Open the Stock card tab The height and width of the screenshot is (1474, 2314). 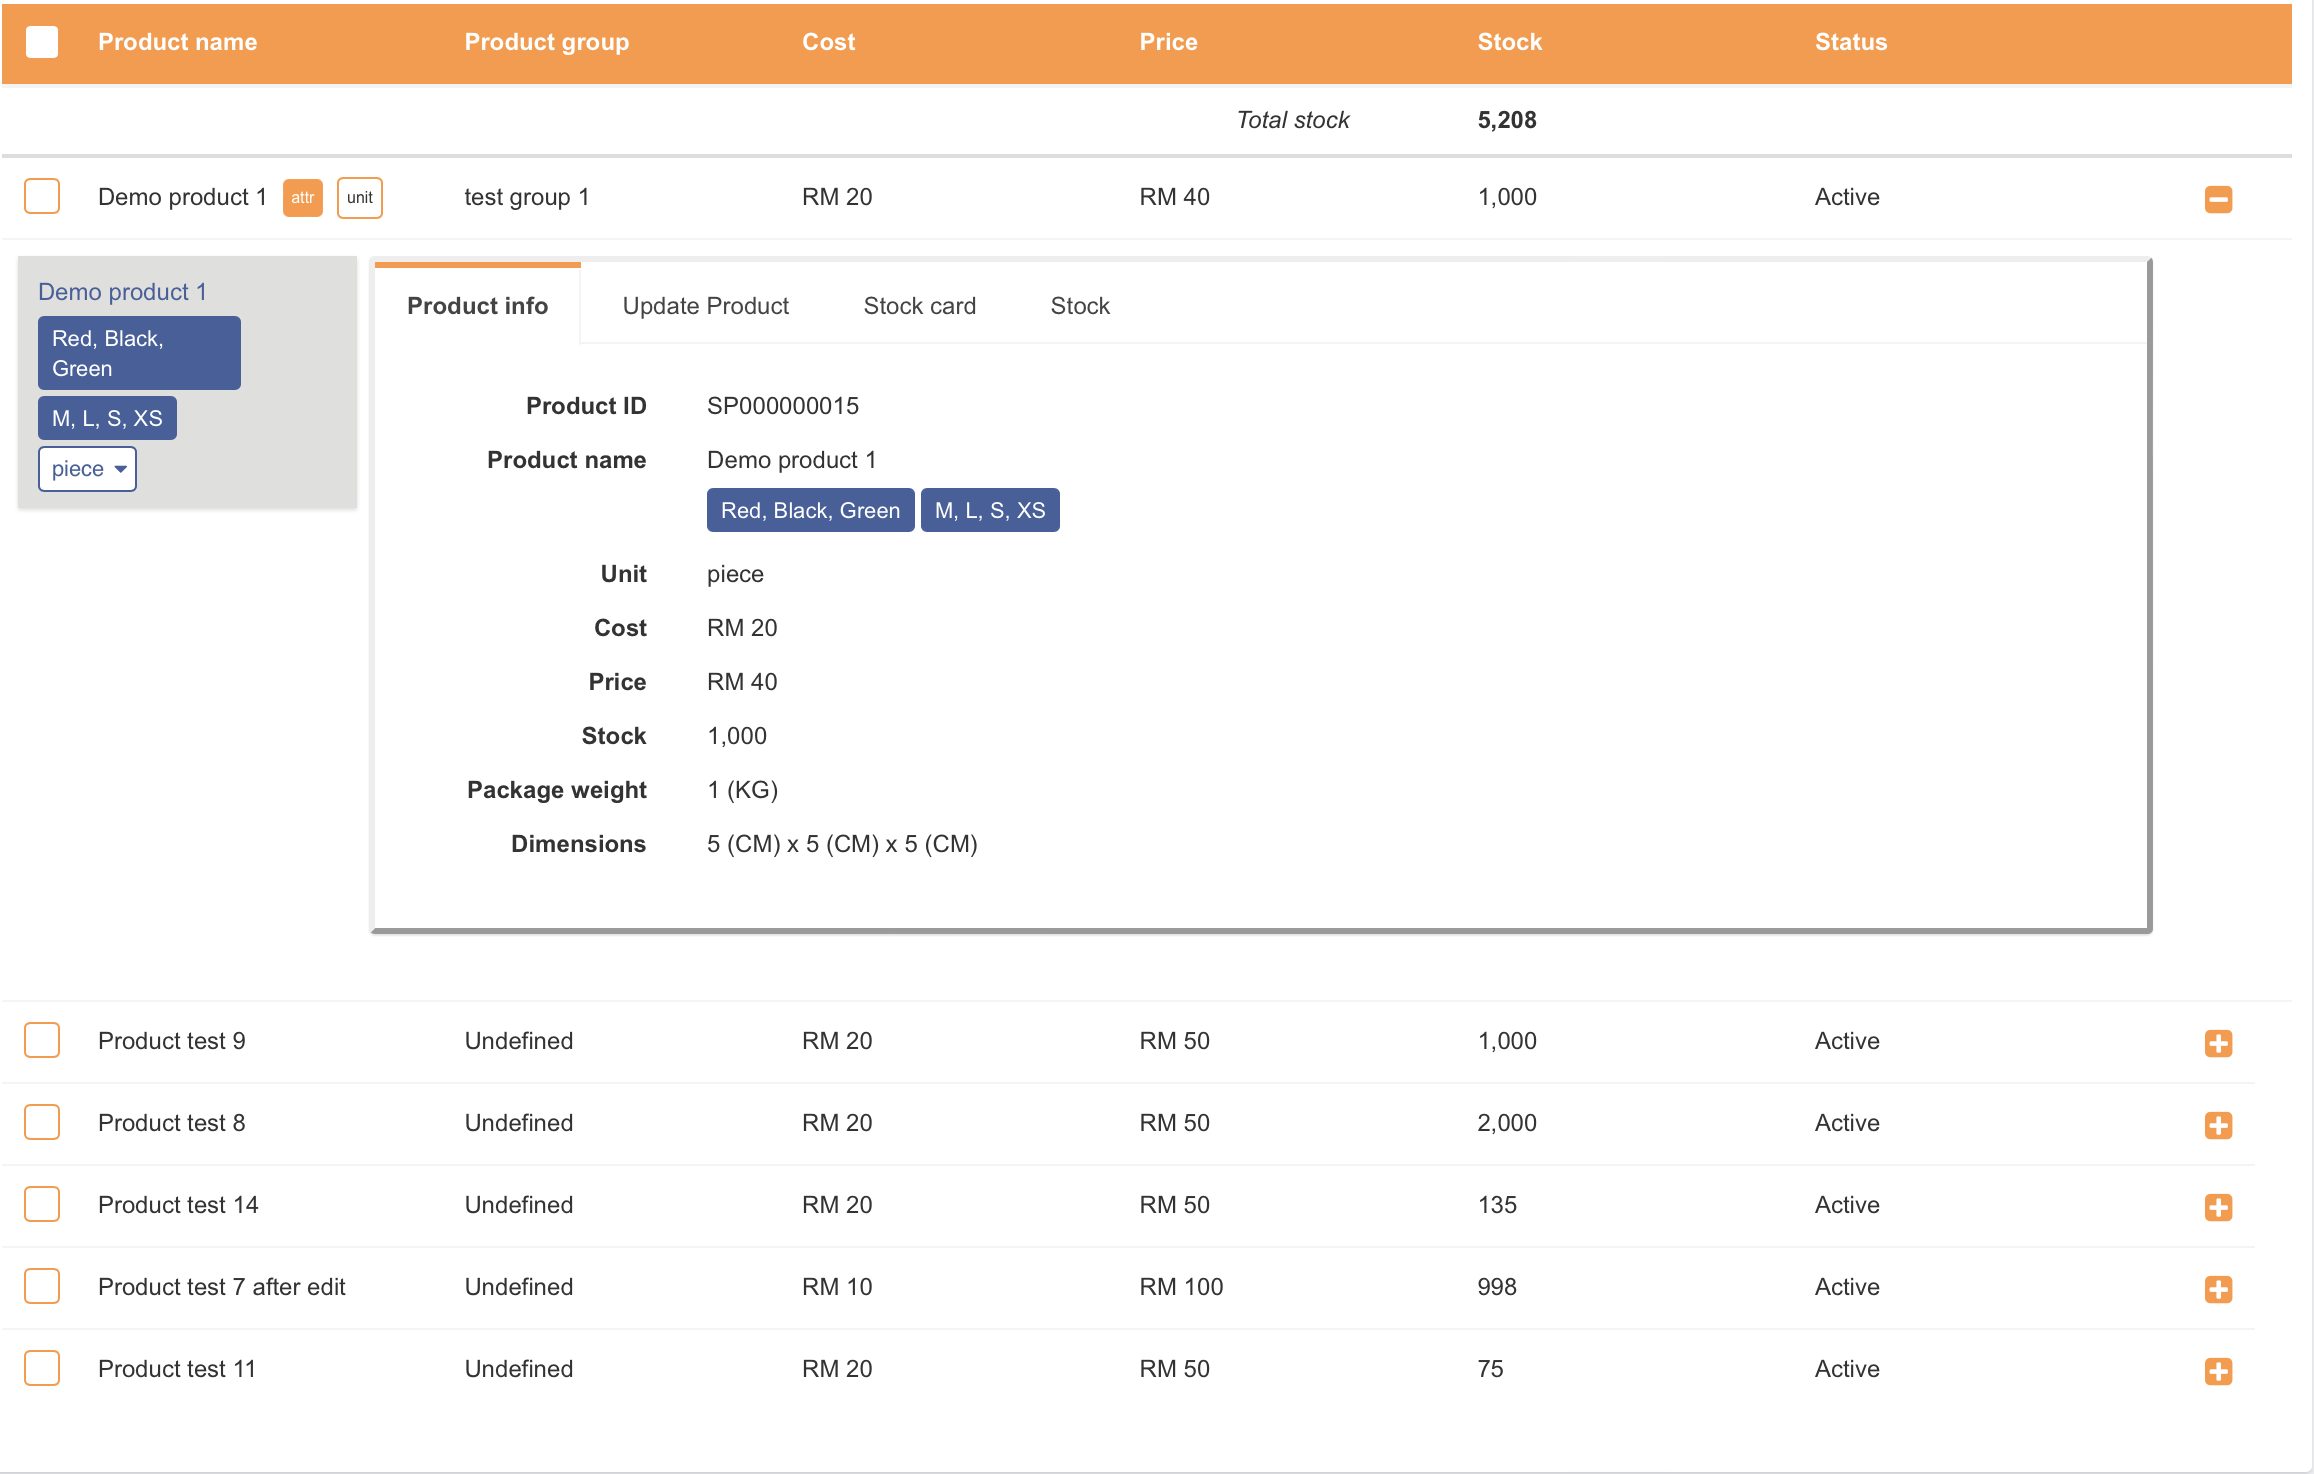pyautogui.click(x=919, y=306)
